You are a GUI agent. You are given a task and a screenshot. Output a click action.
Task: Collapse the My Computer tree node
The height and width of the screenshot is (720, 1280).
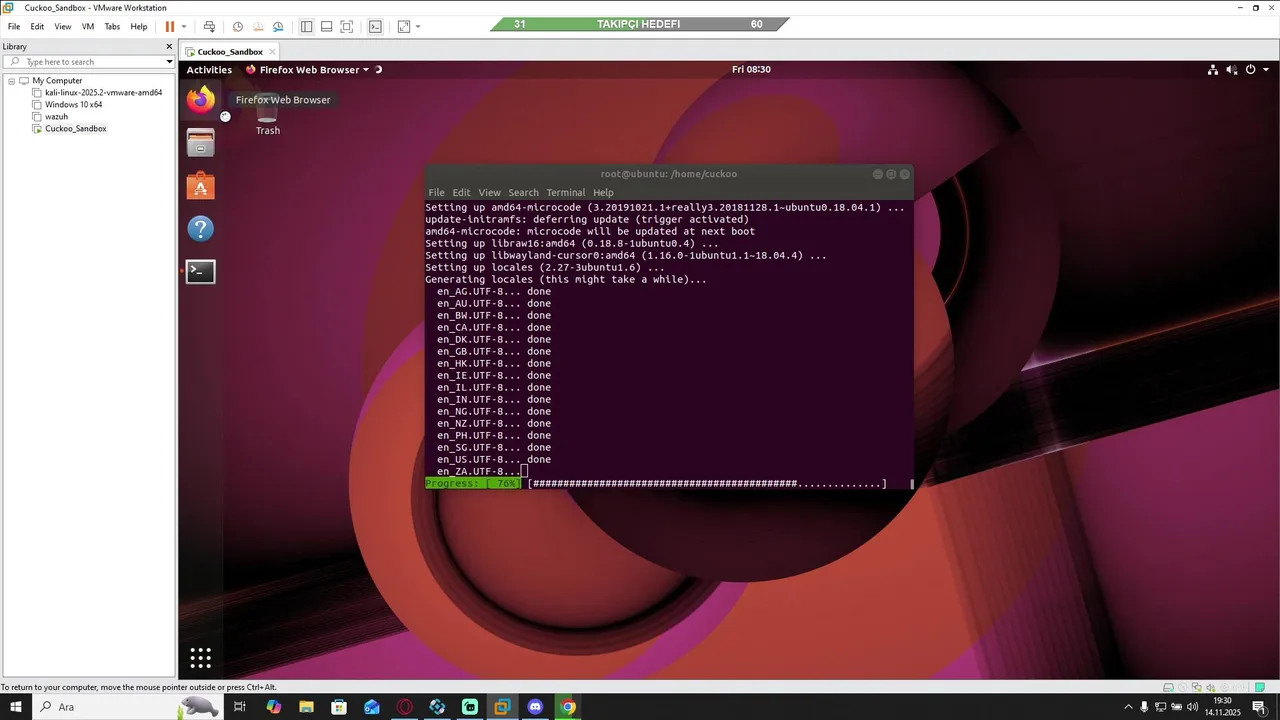point(12,81)
